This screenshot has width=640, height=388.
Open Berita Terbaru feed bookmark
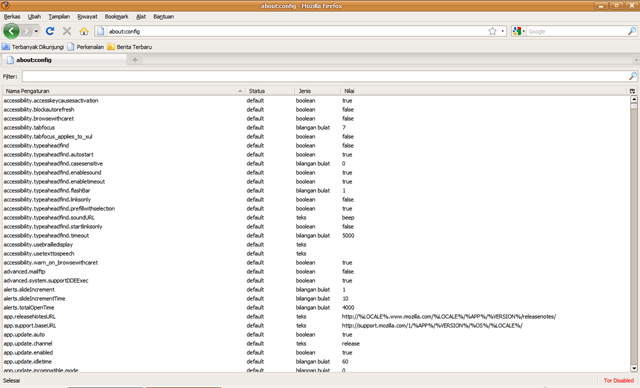point(130,47)
